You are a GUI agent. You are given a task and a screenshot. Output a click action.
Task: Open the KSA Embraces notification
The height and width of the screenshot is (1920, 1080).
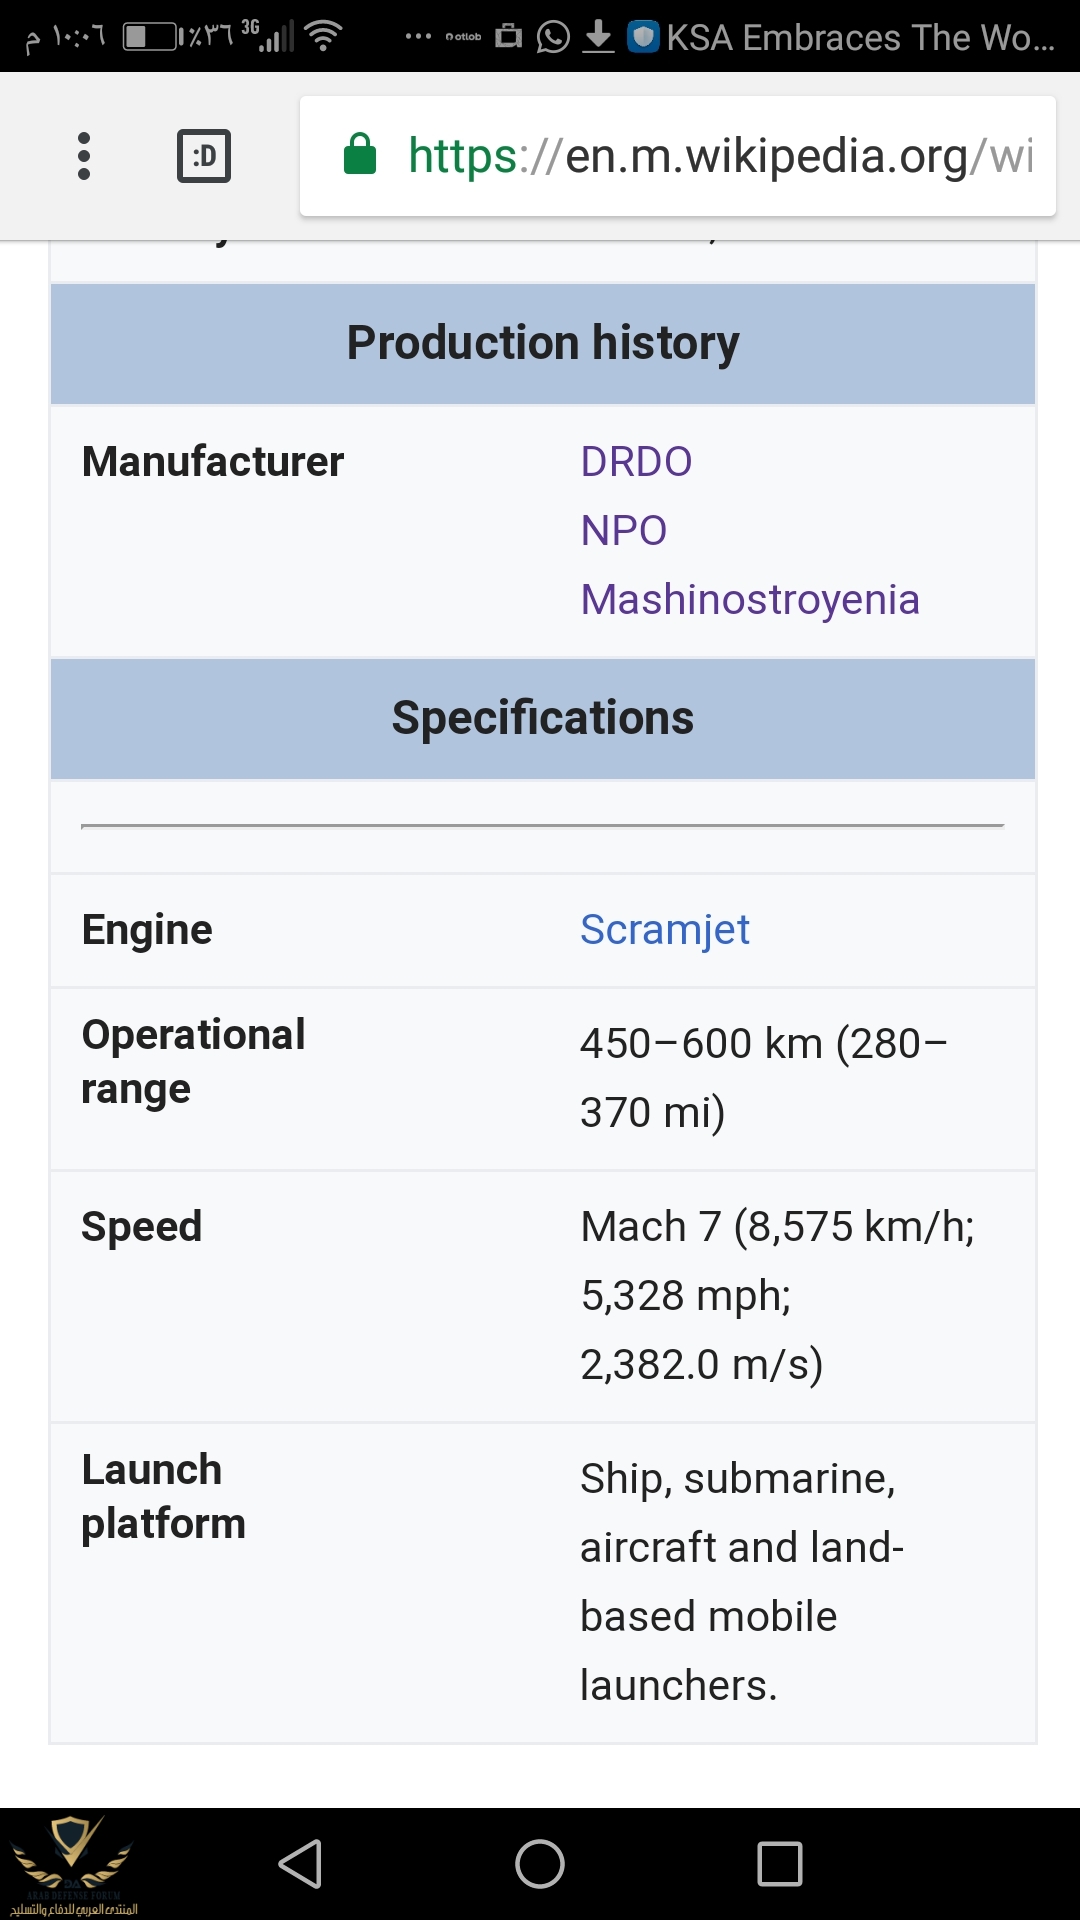[860, 37]
